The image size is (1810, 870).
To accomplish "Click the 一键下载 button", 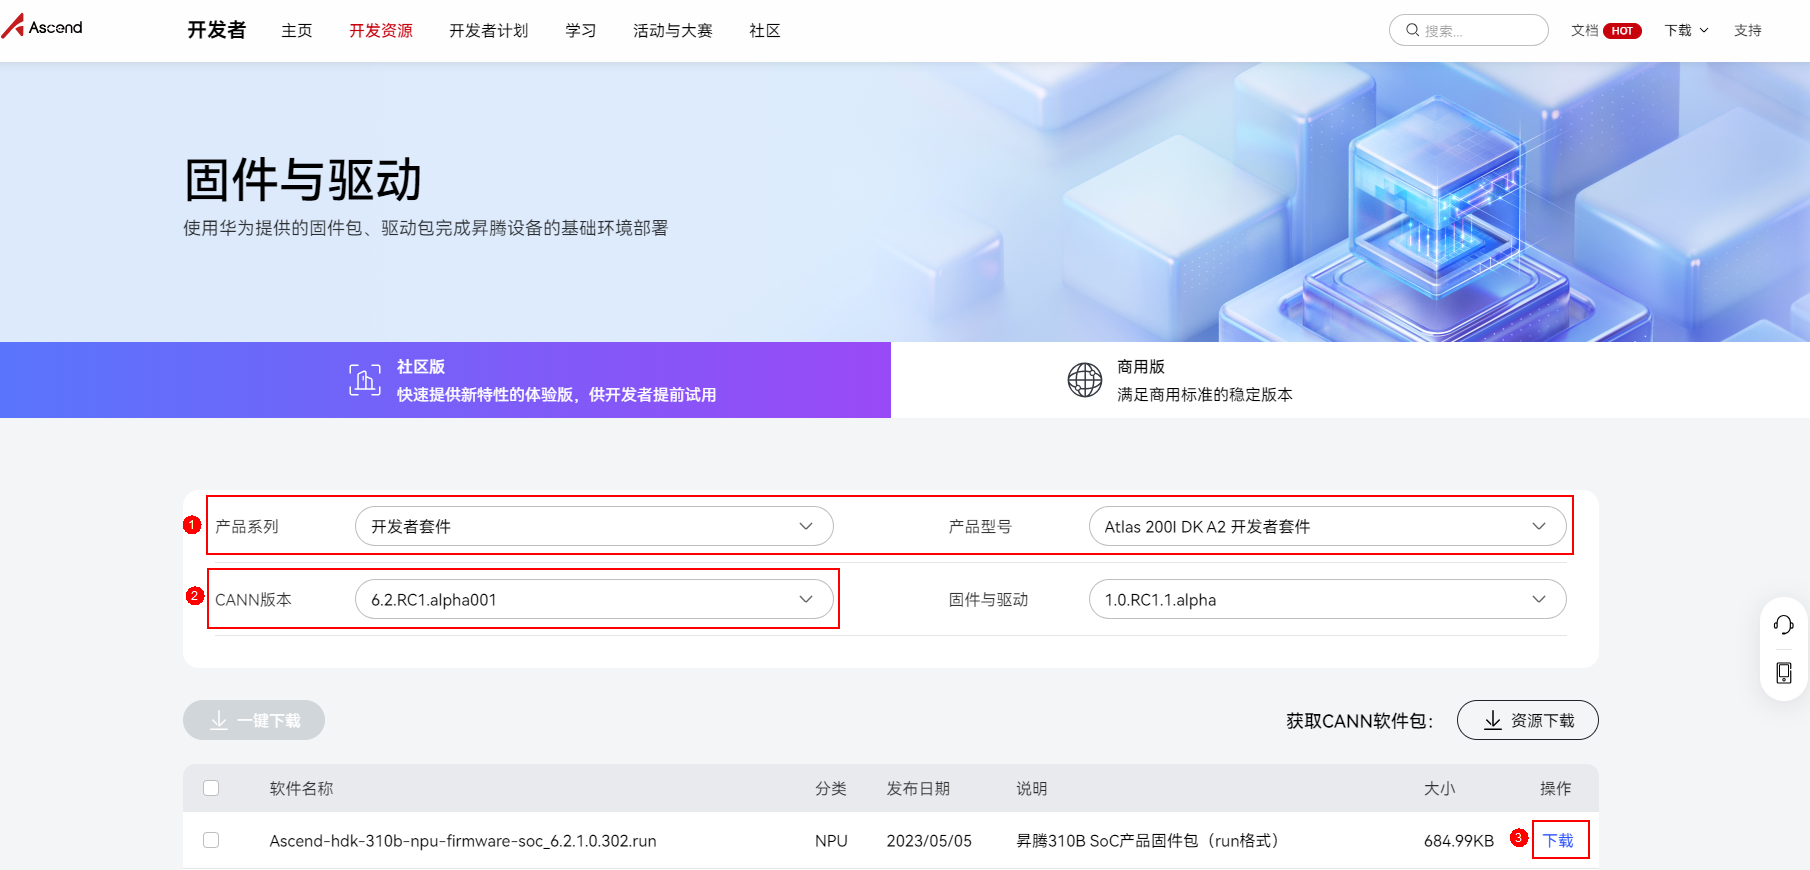I will click(254, 720).
